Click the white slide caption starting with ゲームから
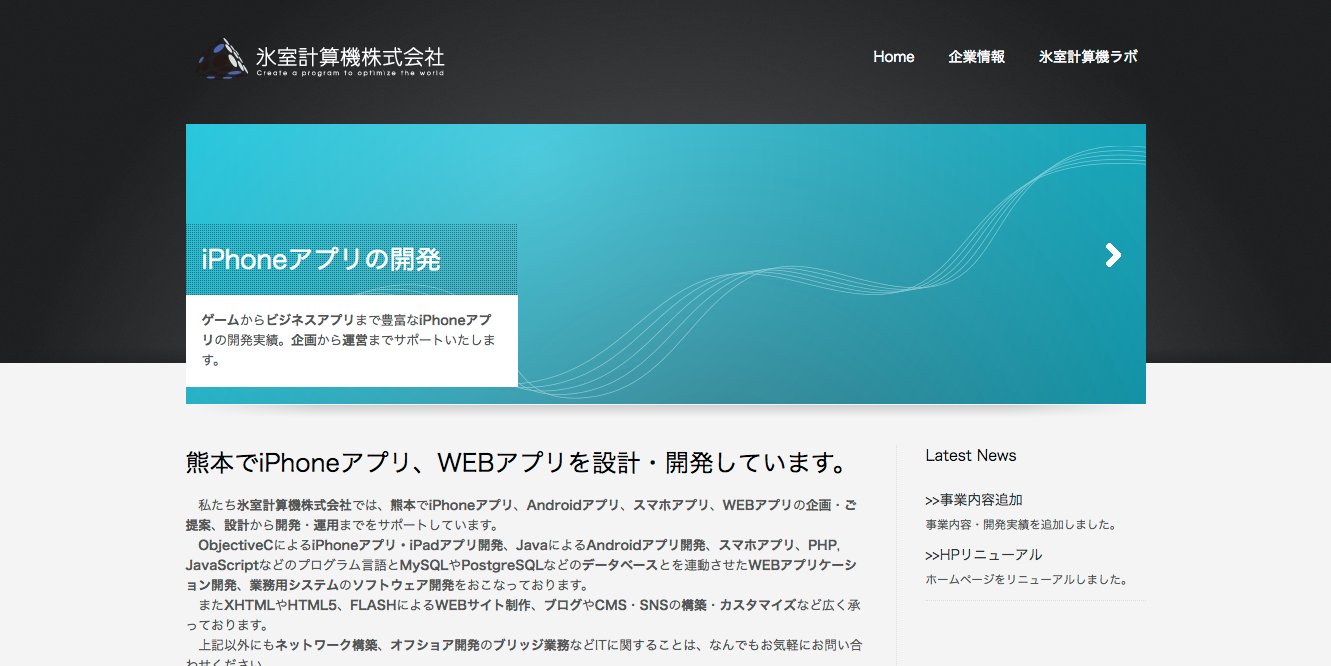Screen dimensions: 1331x666 click(350, 340)
